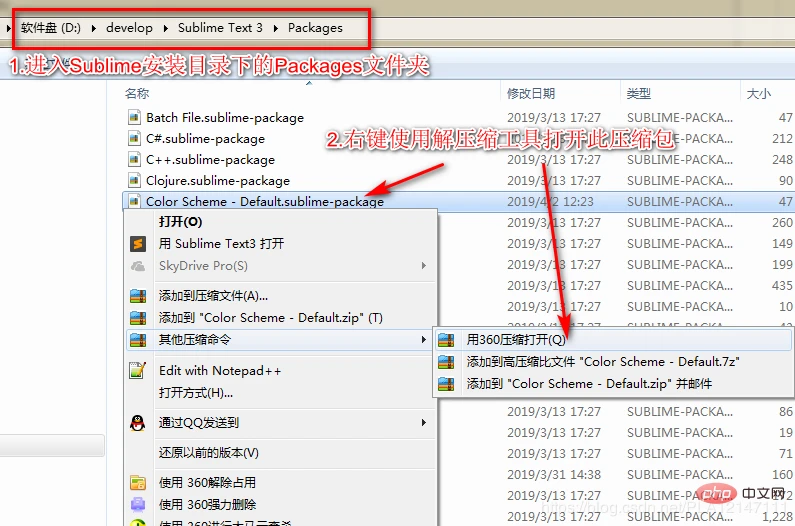Select 添加到压缩文件(A)... menu entry
This screenshot has width=795, height=526.
213,296
